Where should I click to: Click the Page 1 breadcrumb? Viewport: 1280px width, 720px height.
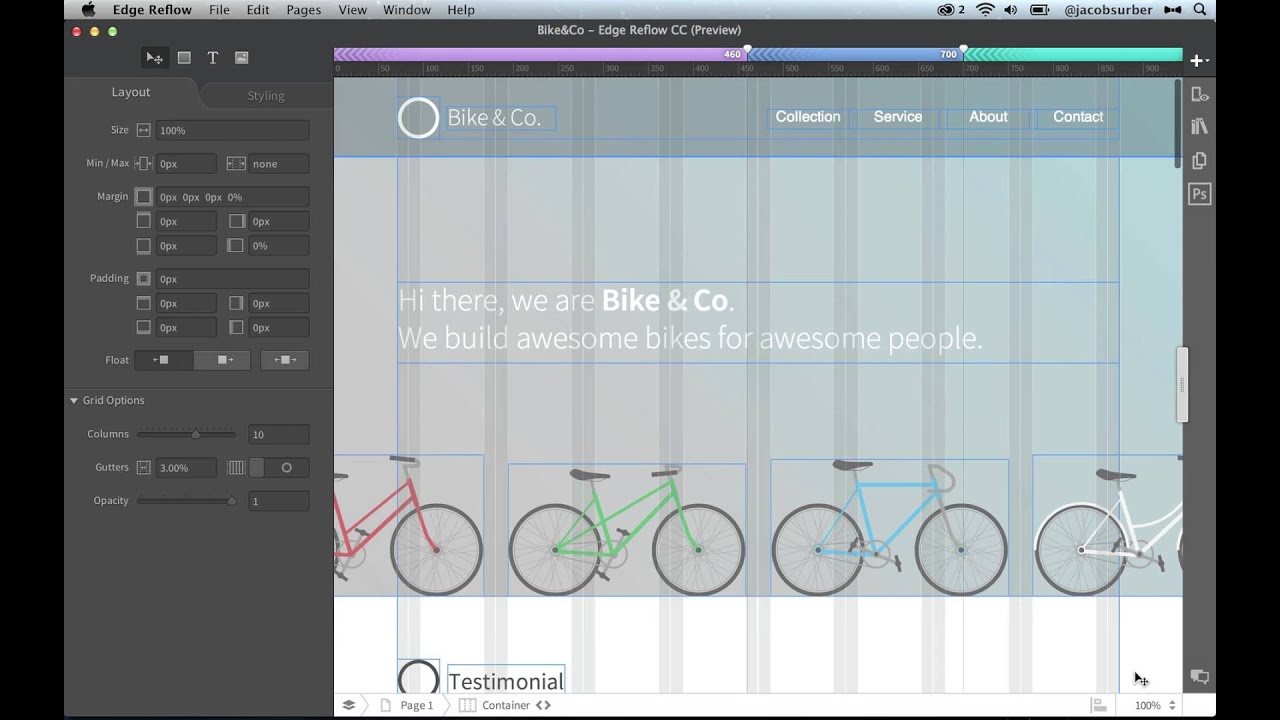[x=417, y=705]
